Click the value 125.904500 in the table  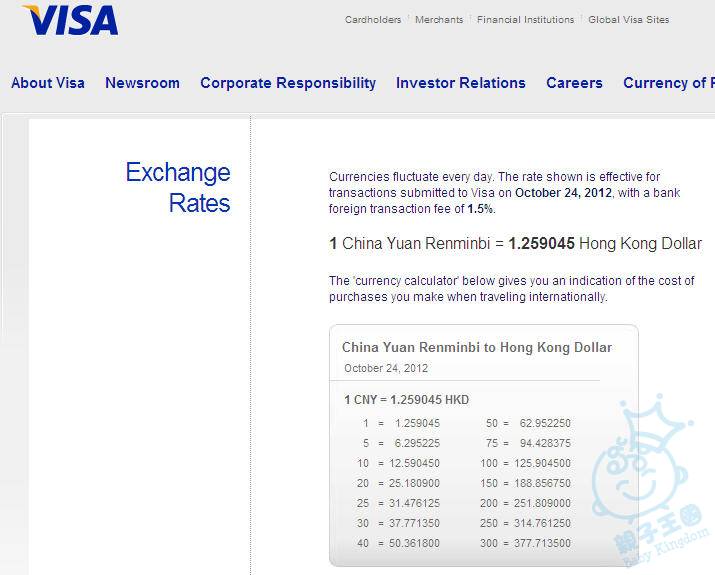point(542,463)
